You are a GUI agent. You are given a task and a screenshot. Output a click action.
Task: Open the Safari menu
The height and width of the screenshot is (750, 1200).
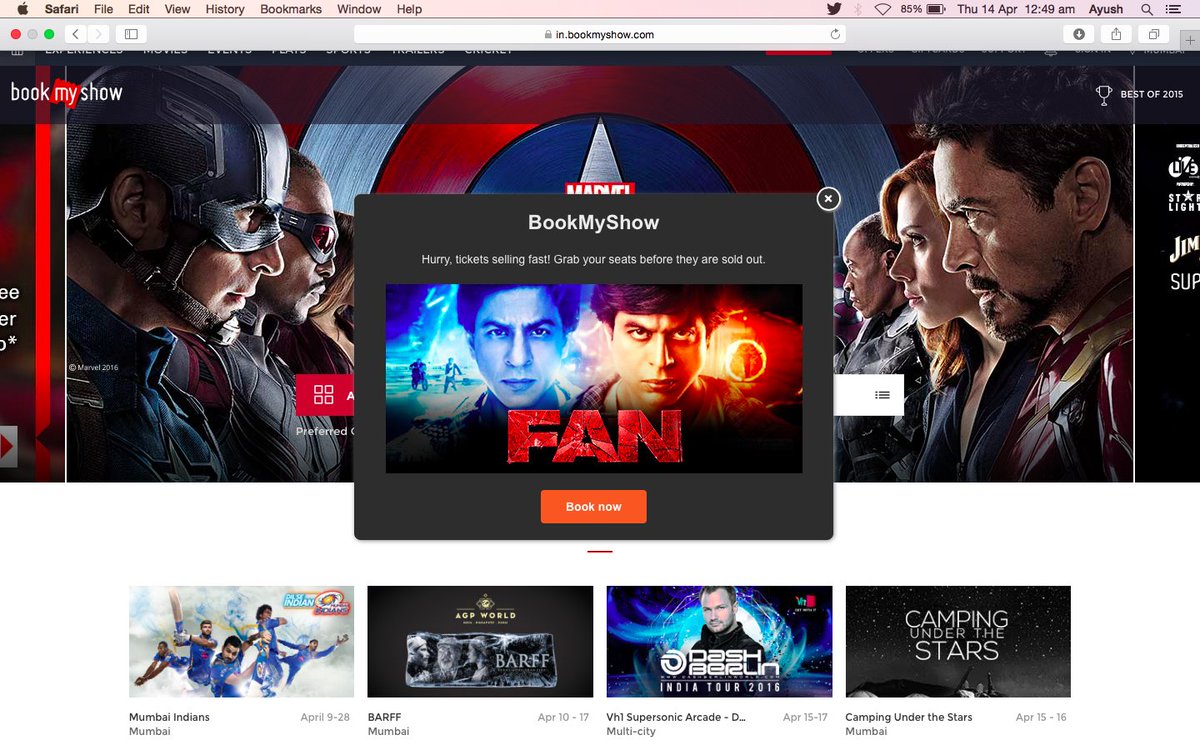(62, 9)
